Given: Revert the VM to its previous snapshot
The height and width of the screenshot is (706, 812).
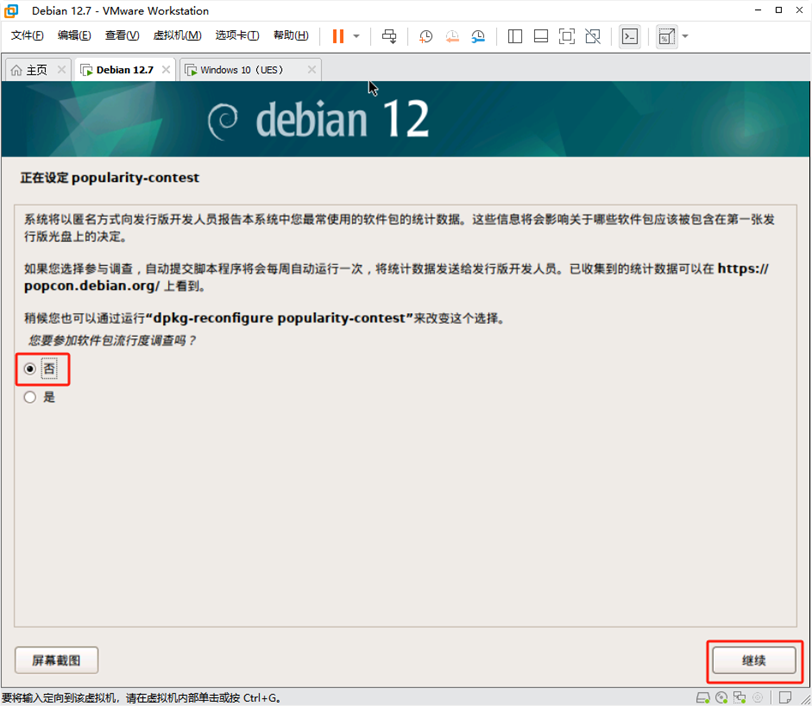Looking at the screenshot, I should tap(452, 36).
